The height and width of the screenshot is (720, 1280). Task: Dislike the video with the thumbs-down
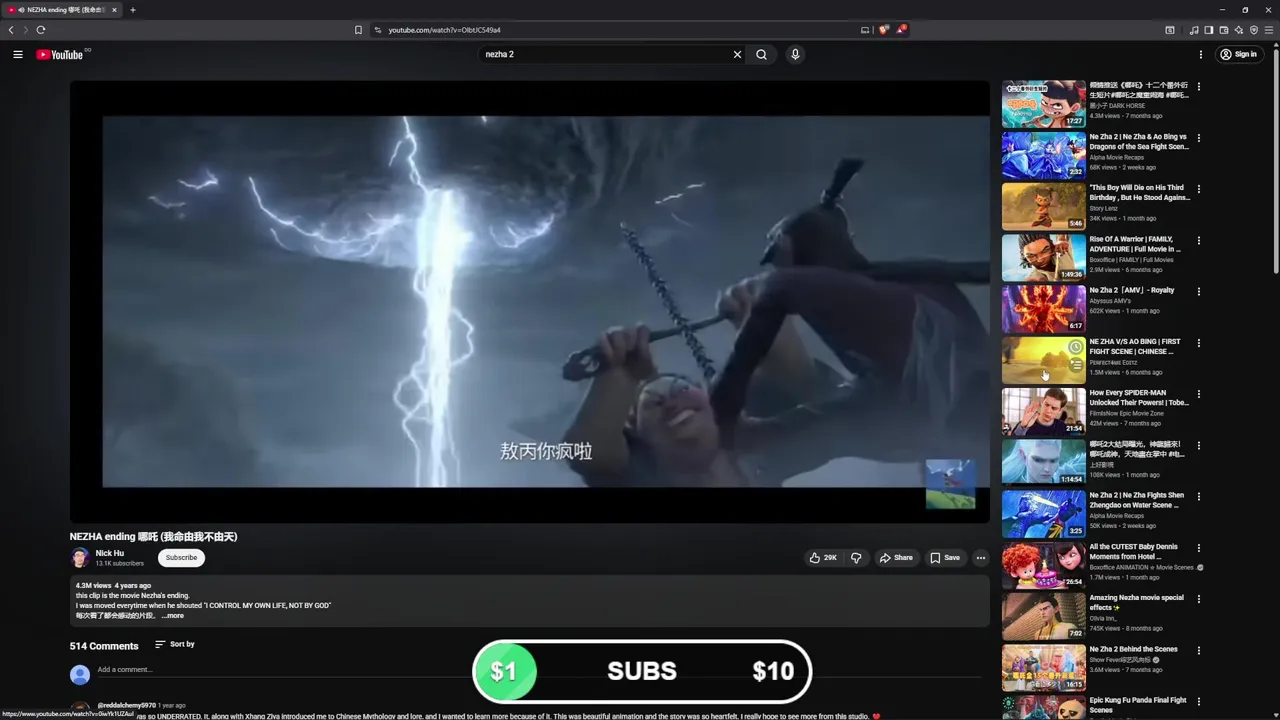point(856,558)
